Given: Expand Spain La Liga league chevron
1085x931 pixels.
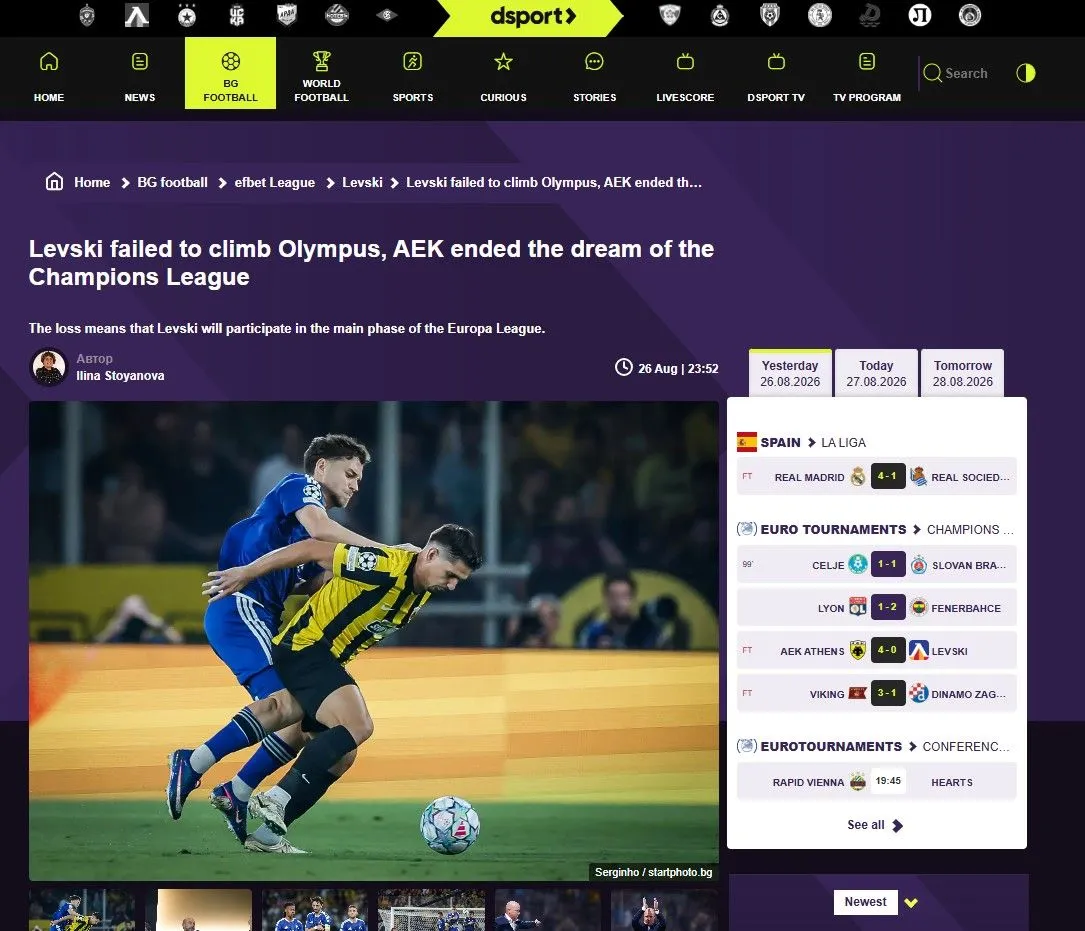Looking at the screenshot, I should (812, 442).
